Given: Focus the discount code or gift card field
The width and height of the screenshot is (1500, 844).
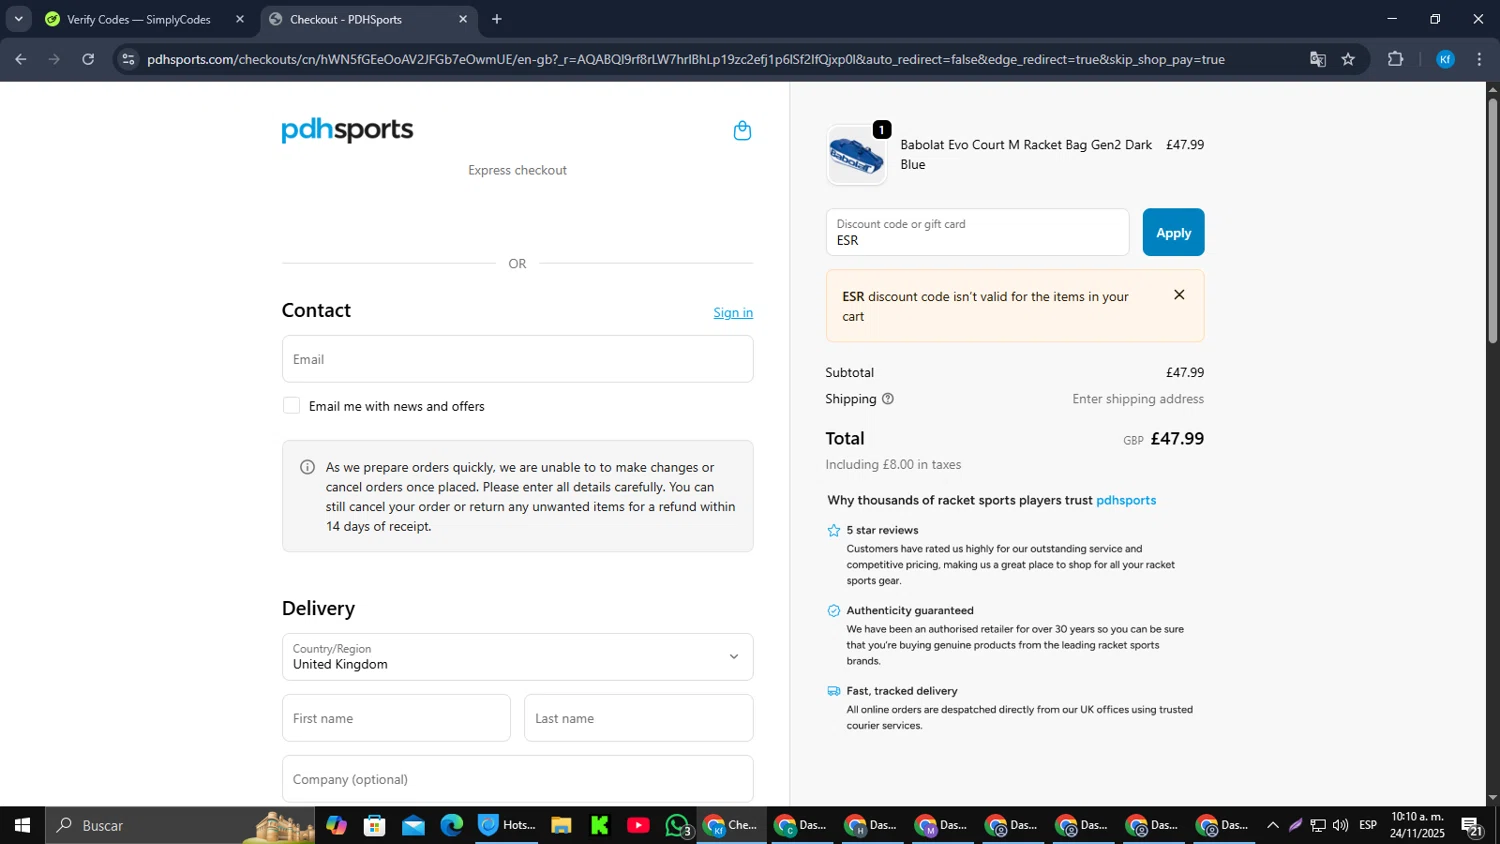Looking at the screenshot, I should coord(977,232).
